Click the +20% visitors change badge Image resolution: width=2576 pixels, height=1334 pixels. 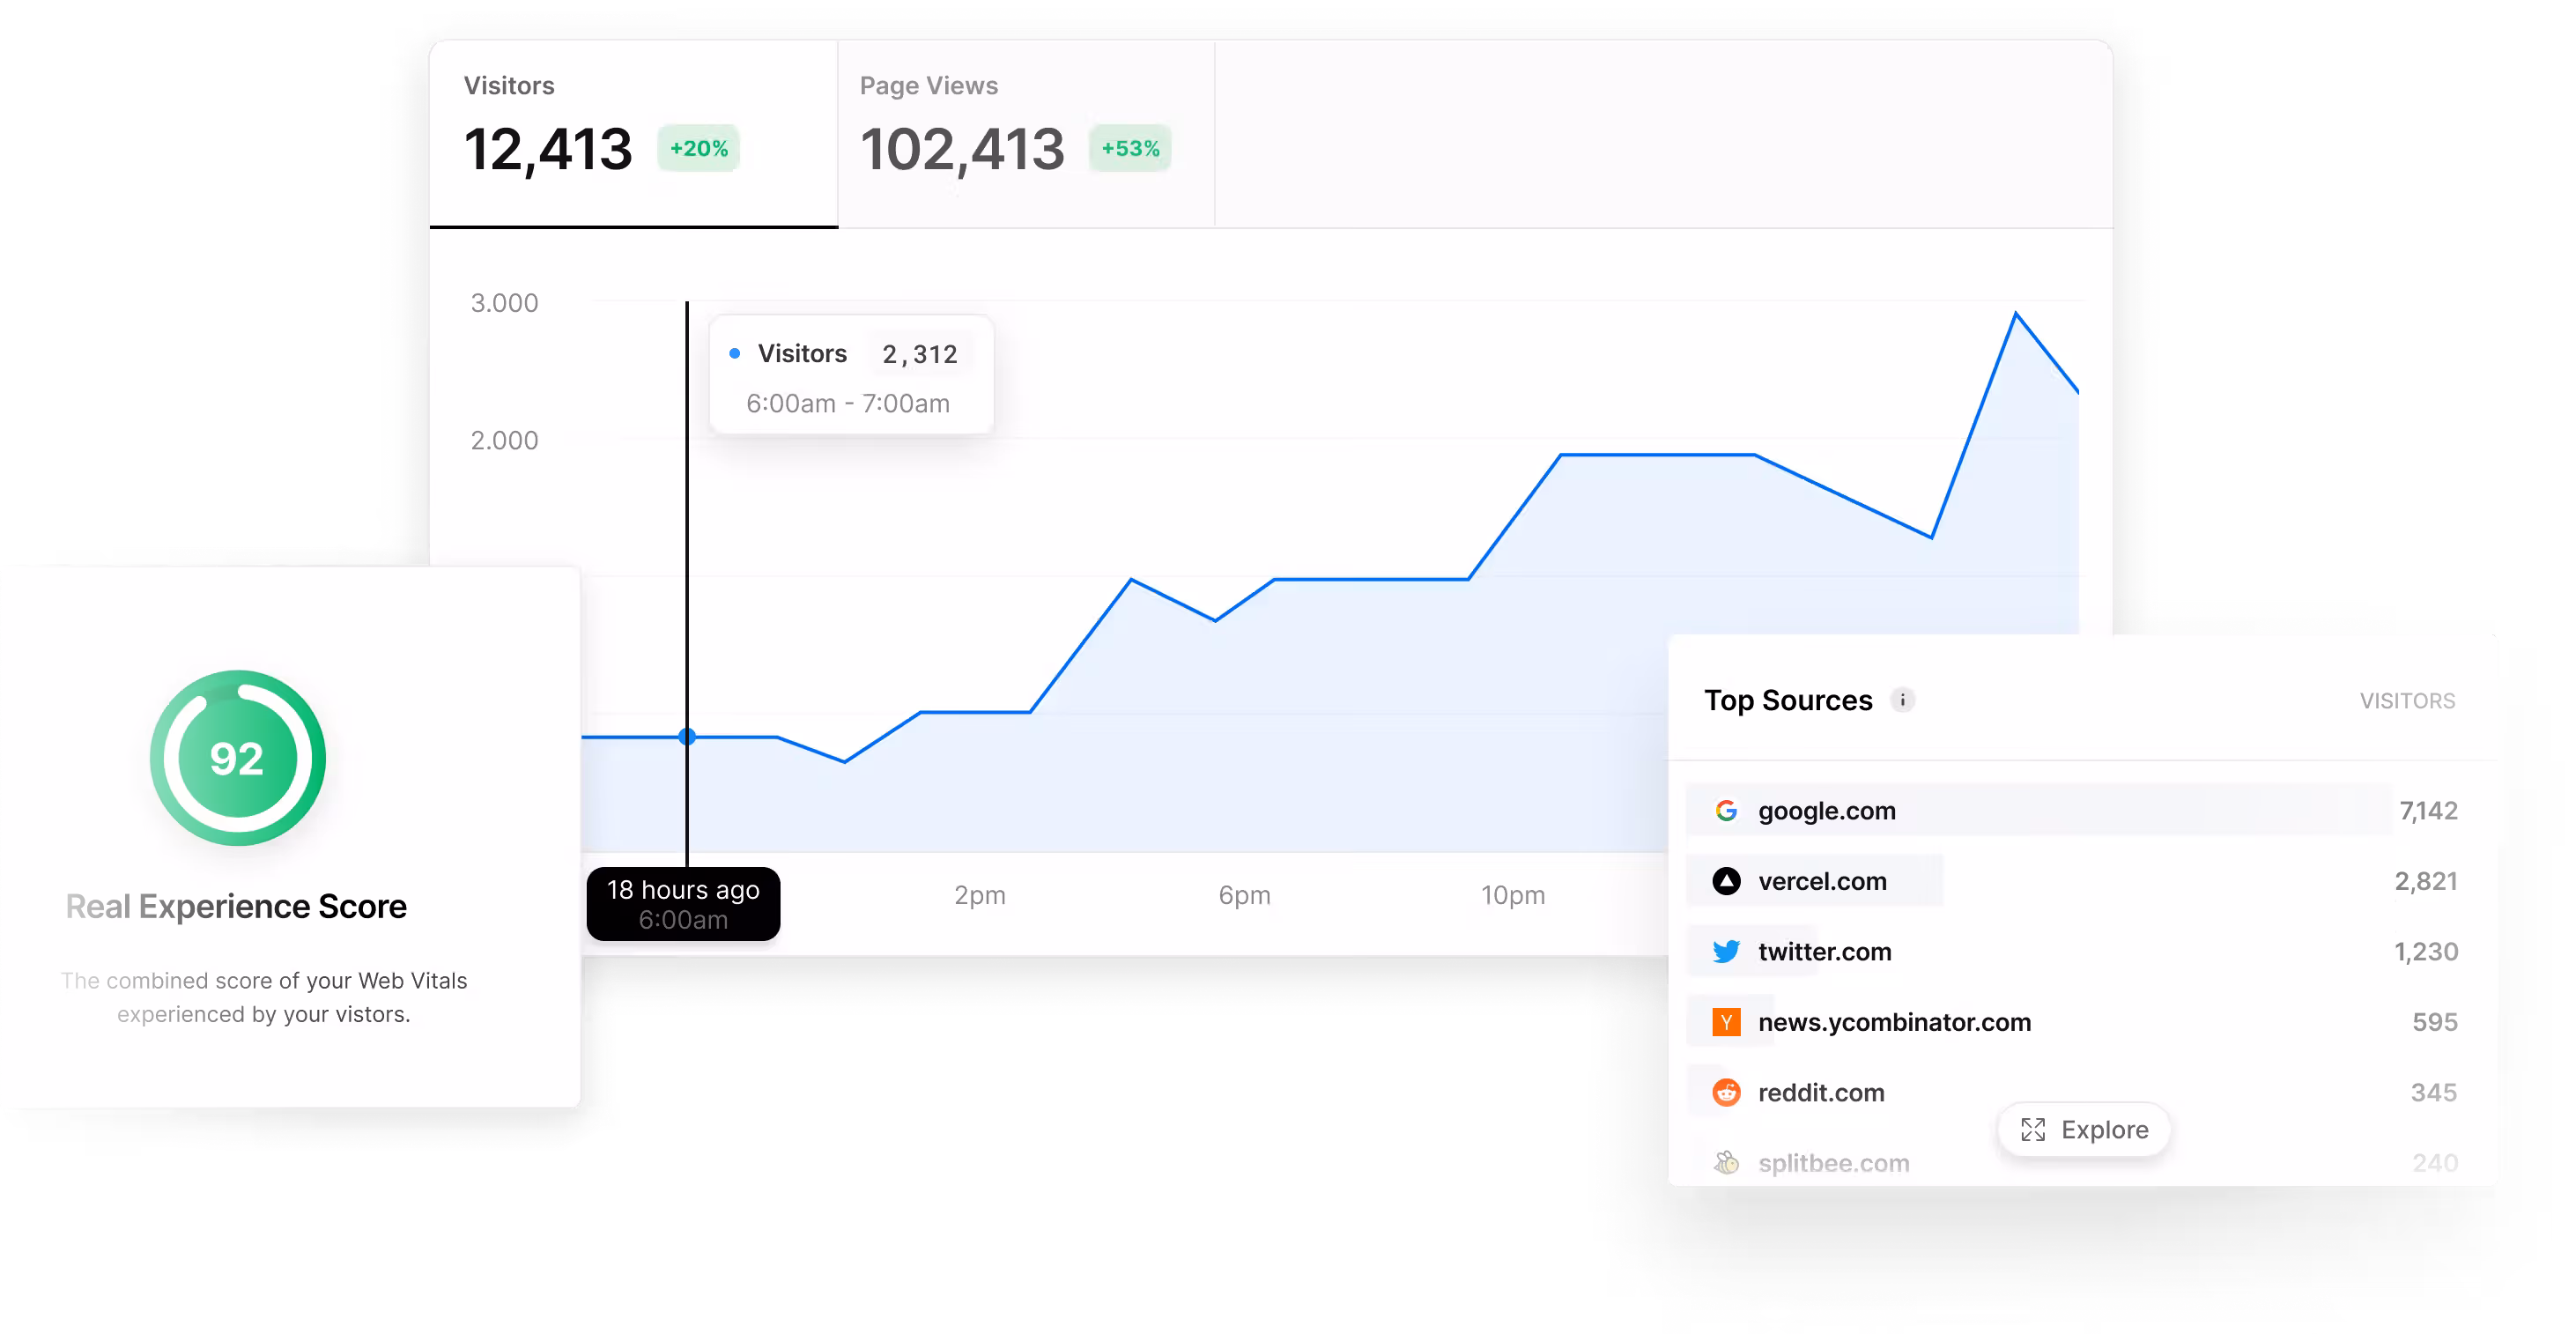click(698, 148)
